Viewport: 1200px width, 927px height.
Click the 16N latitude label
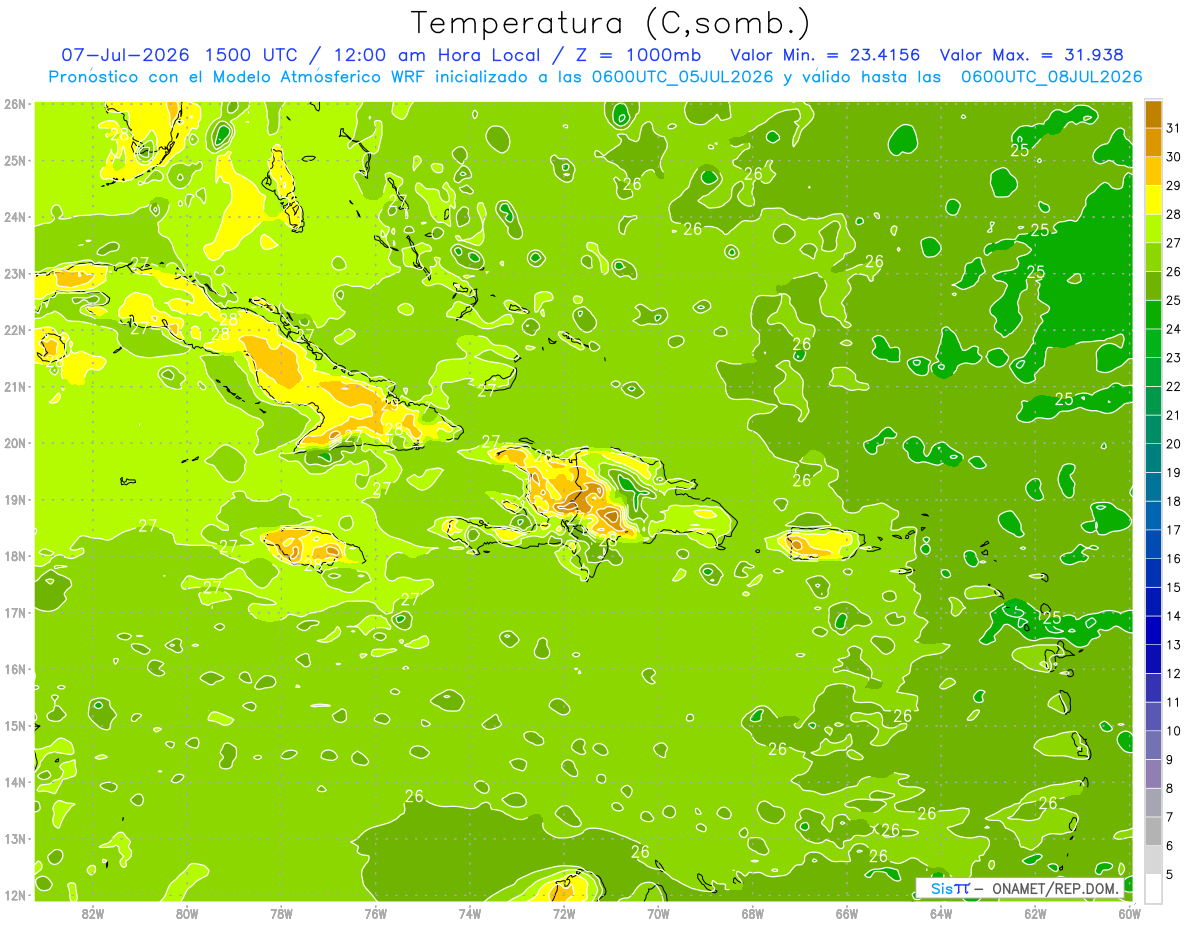coord(15,669)
